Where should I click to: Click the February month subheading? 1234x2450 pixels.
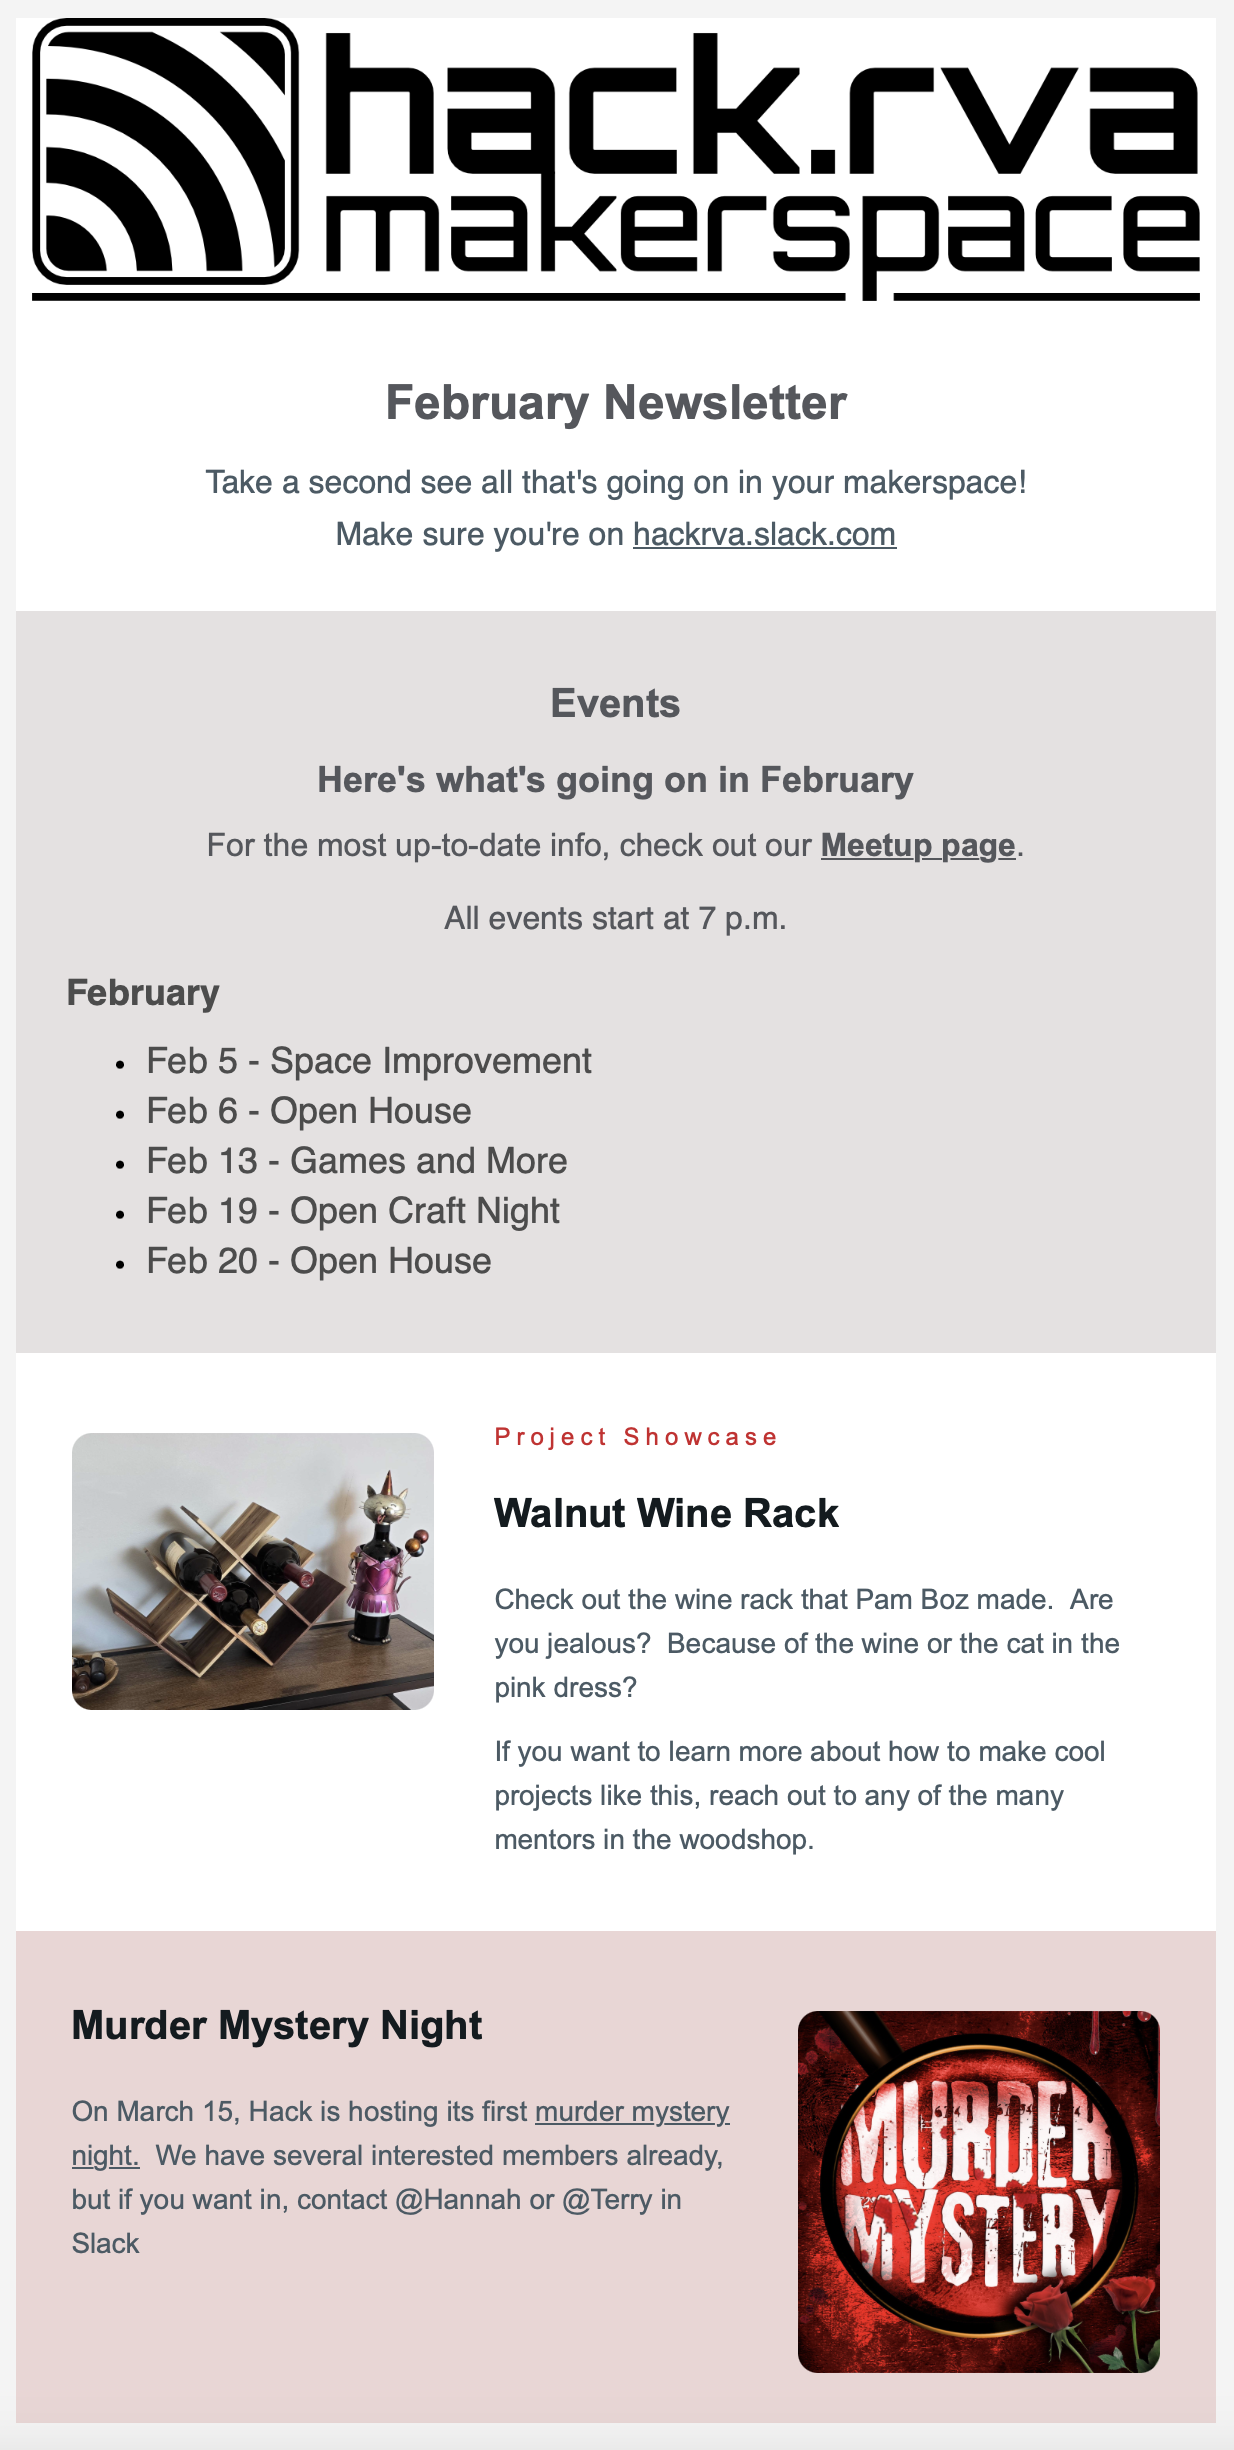point(143,993)
